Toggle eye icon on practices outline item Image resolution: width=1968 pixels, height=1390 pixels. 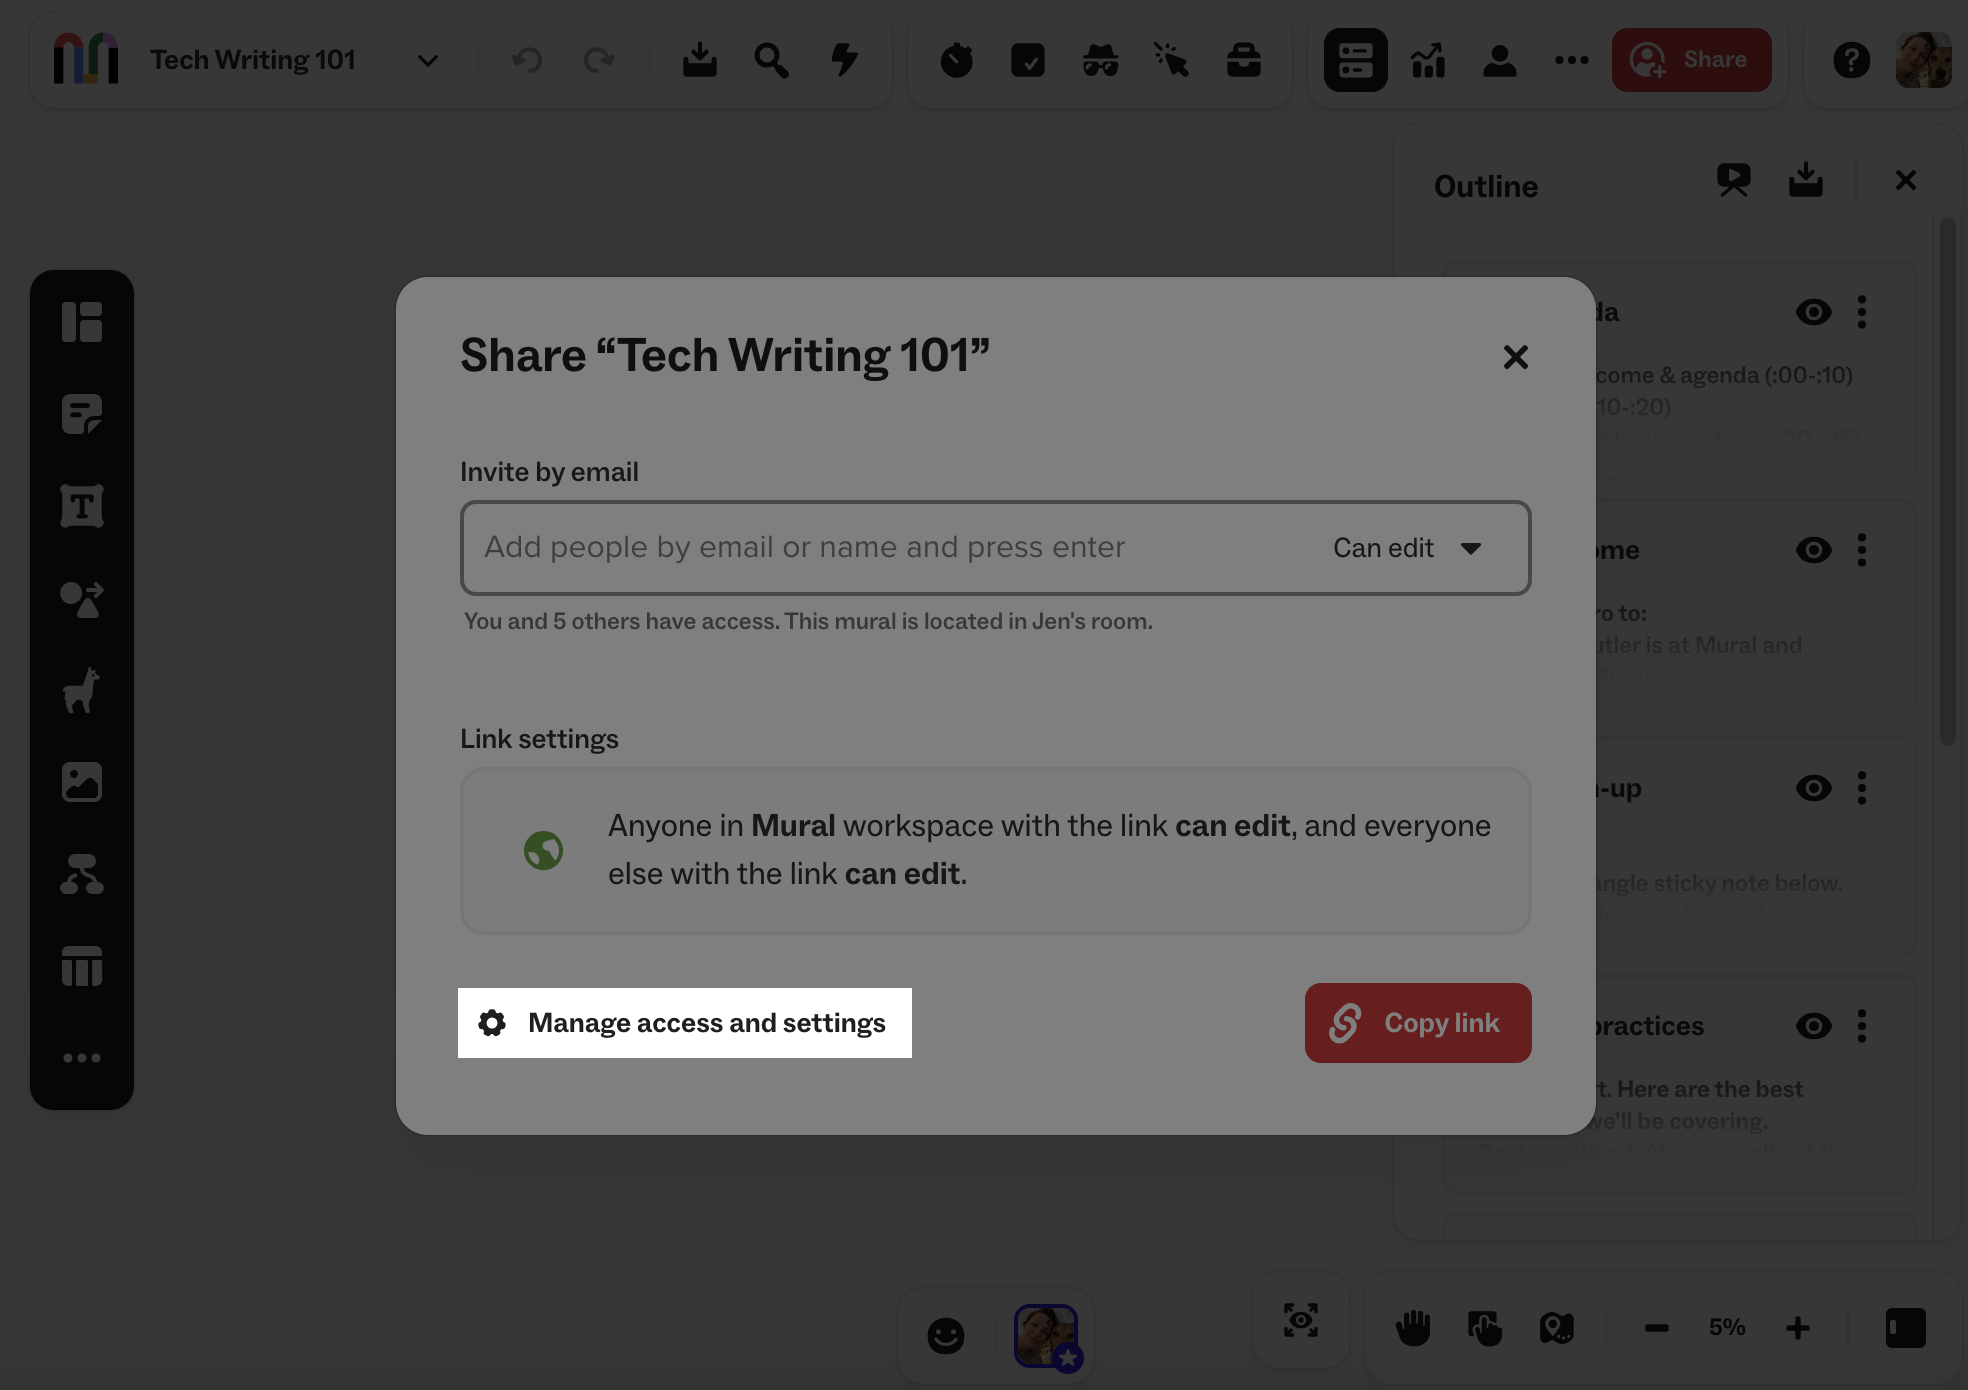1813,1026
